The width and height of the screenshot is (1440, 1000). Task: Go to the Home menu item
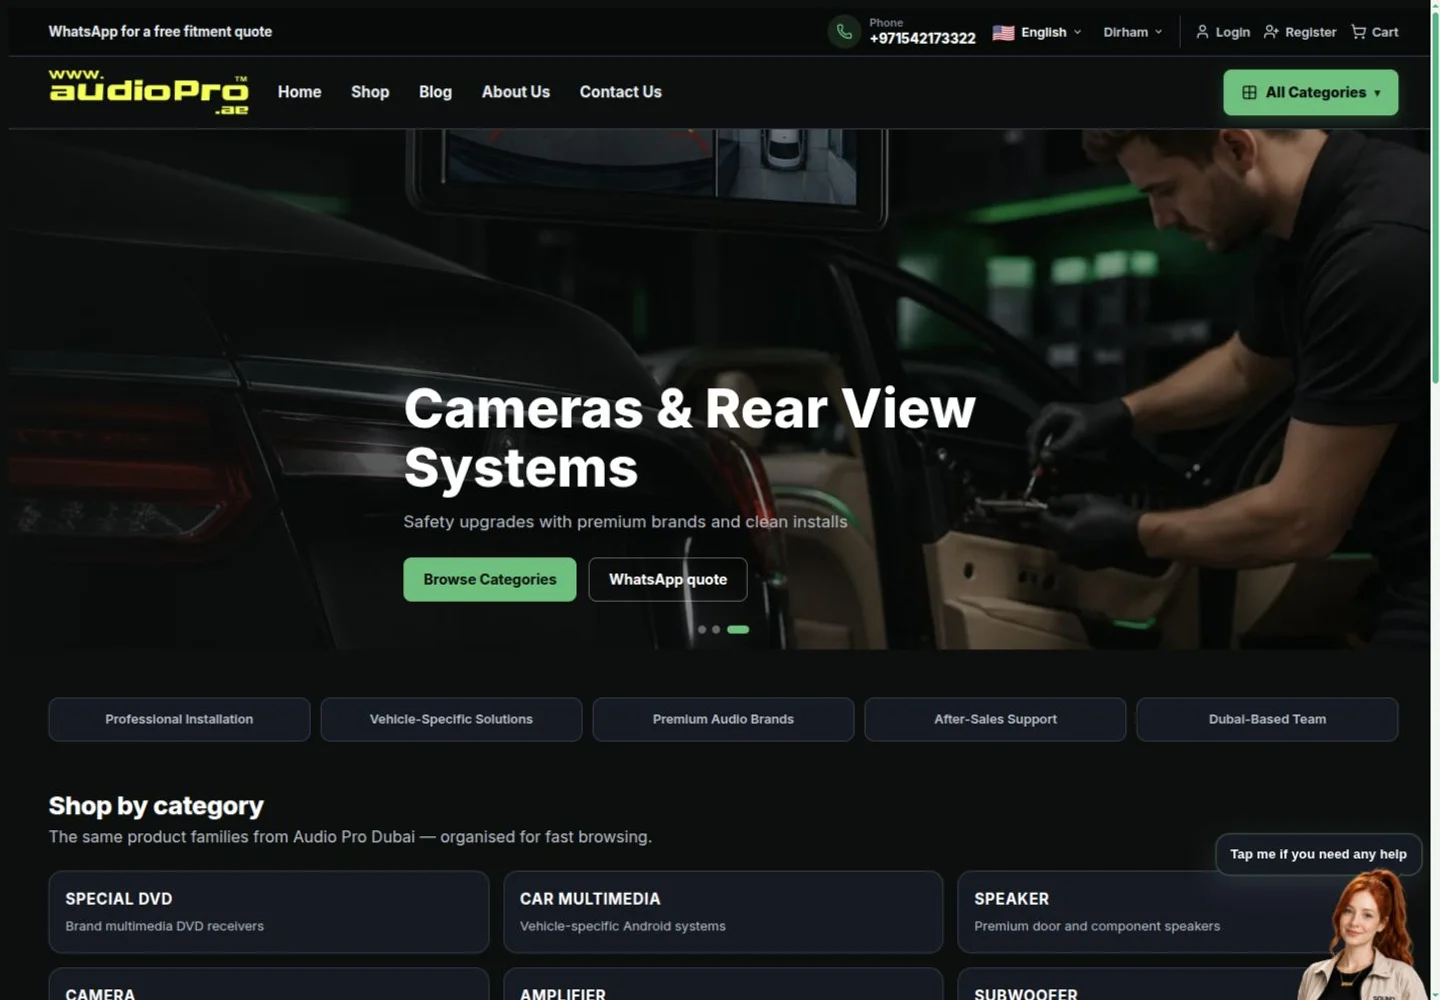coord(299,92)
